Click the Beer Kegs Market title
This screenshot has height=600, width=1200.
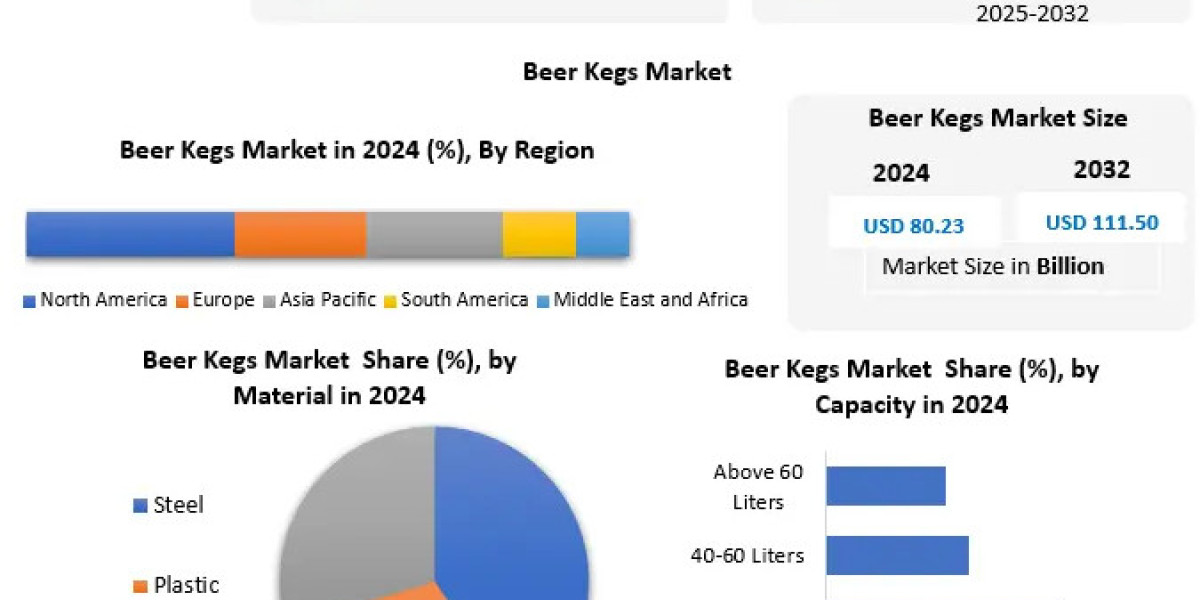[x=627, y=72]
